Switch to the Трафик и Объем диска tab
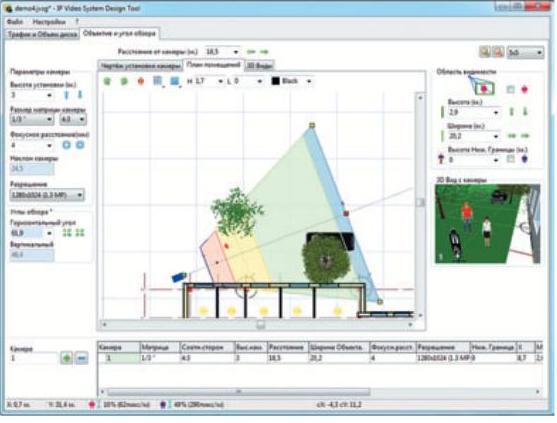 coord(43,34)
